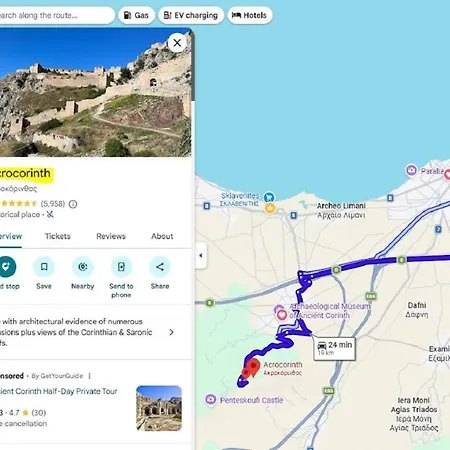
Task: Click the Paralia camera pin
Action: [x=412, y=170]
